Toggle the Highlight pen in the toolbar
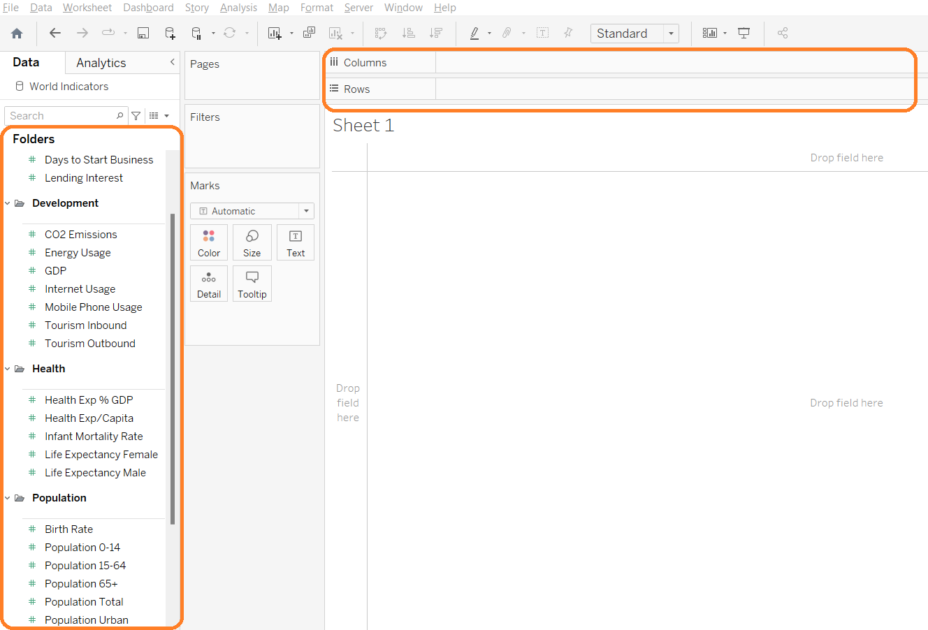 [x=472, y=33]
